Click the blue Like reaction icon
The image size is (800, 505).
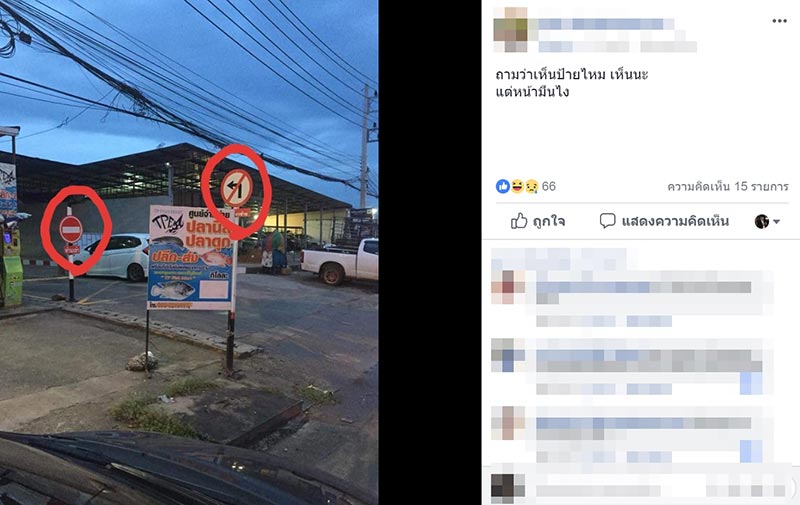503,186
